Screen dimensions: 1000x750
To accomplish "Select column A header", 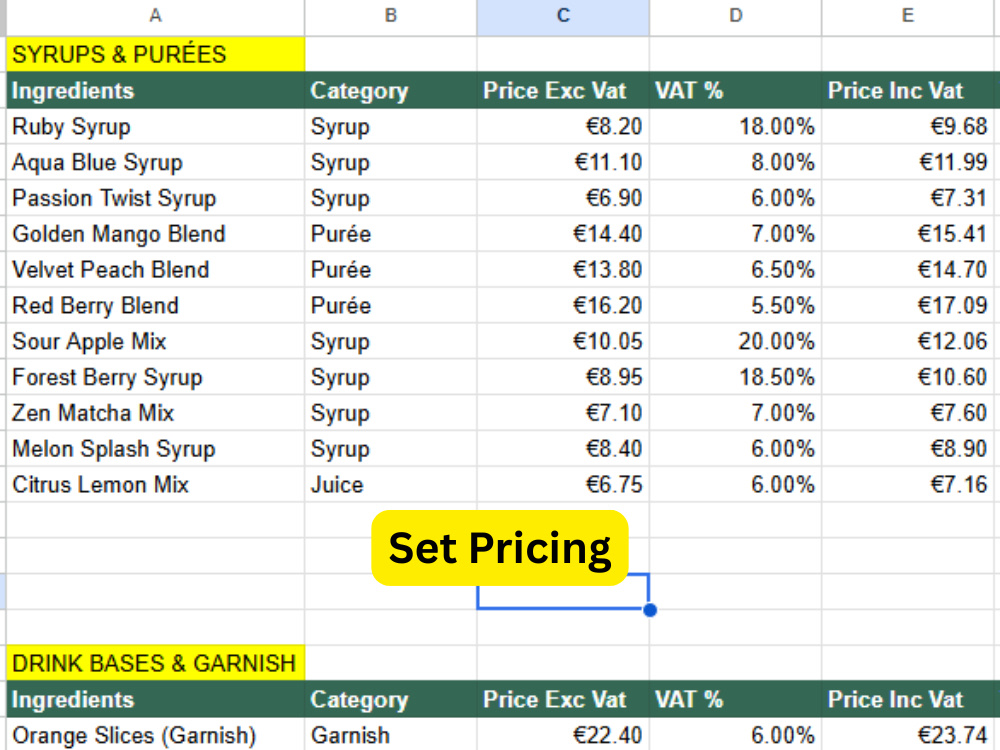I will tap(155, 17).
